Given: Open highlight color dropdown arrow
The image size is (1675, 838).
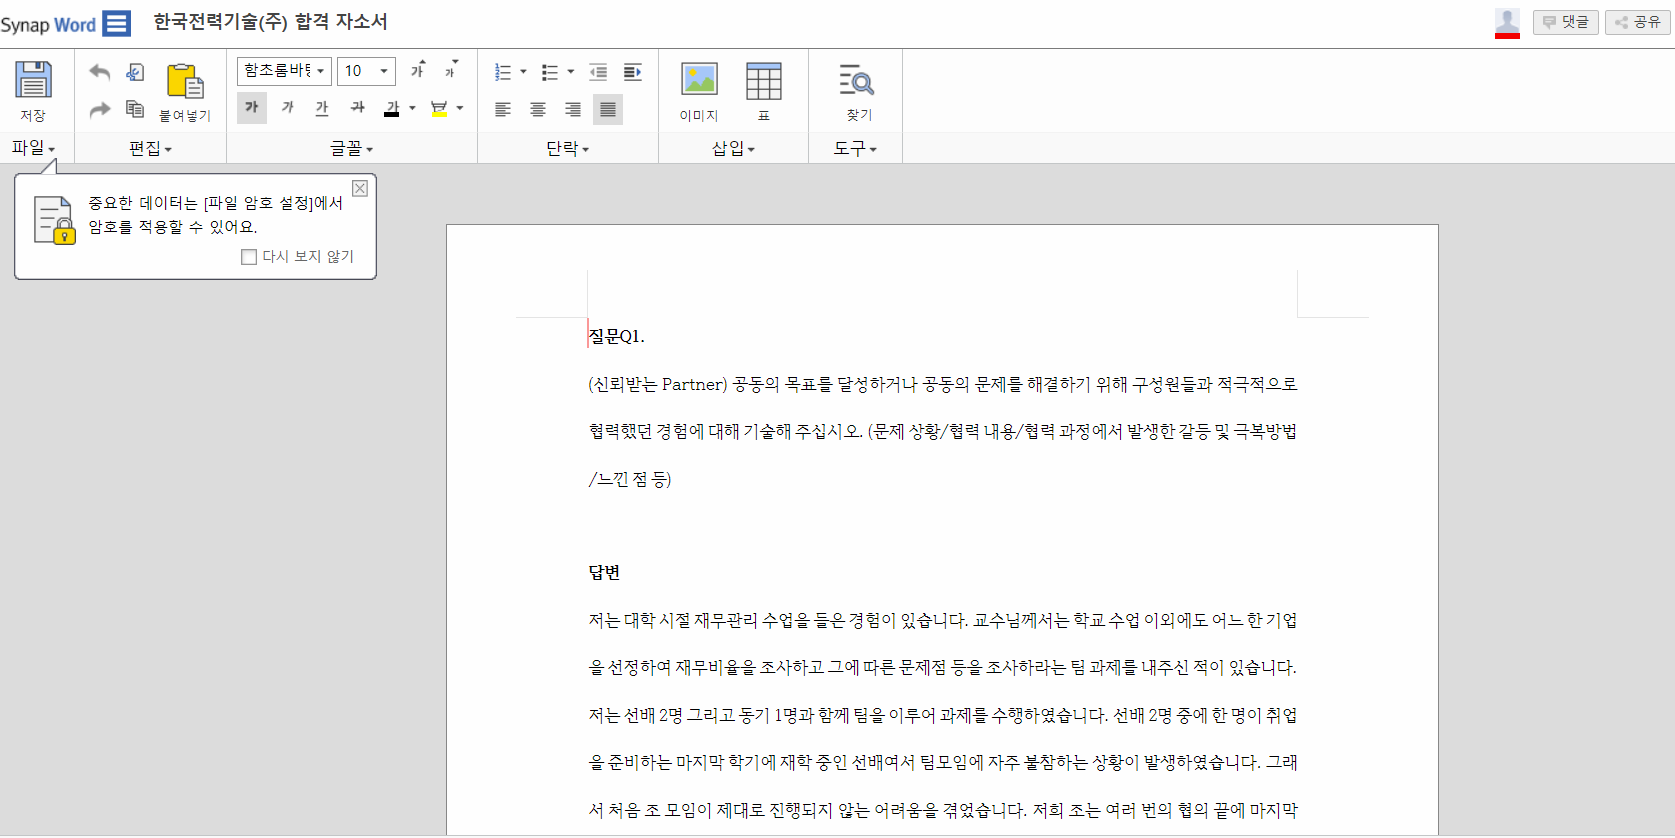Looking at the screenshot, I should click(460, 108).
